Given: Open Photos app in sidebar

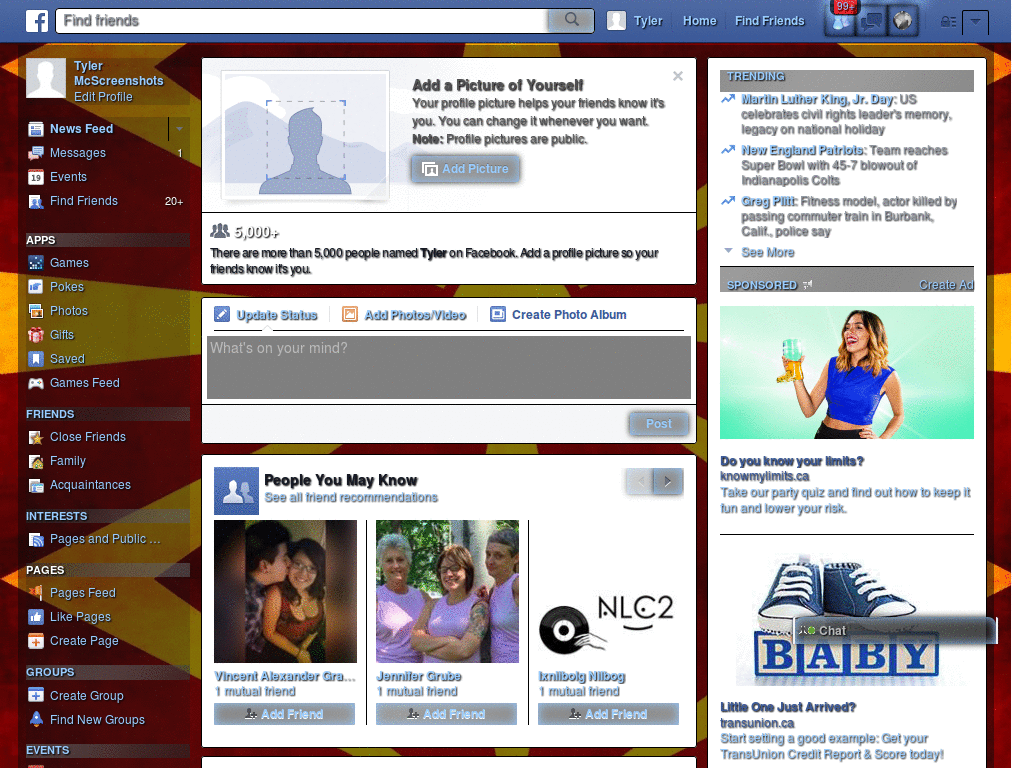Looking at the screenshot, I should (x=69, y=311).
